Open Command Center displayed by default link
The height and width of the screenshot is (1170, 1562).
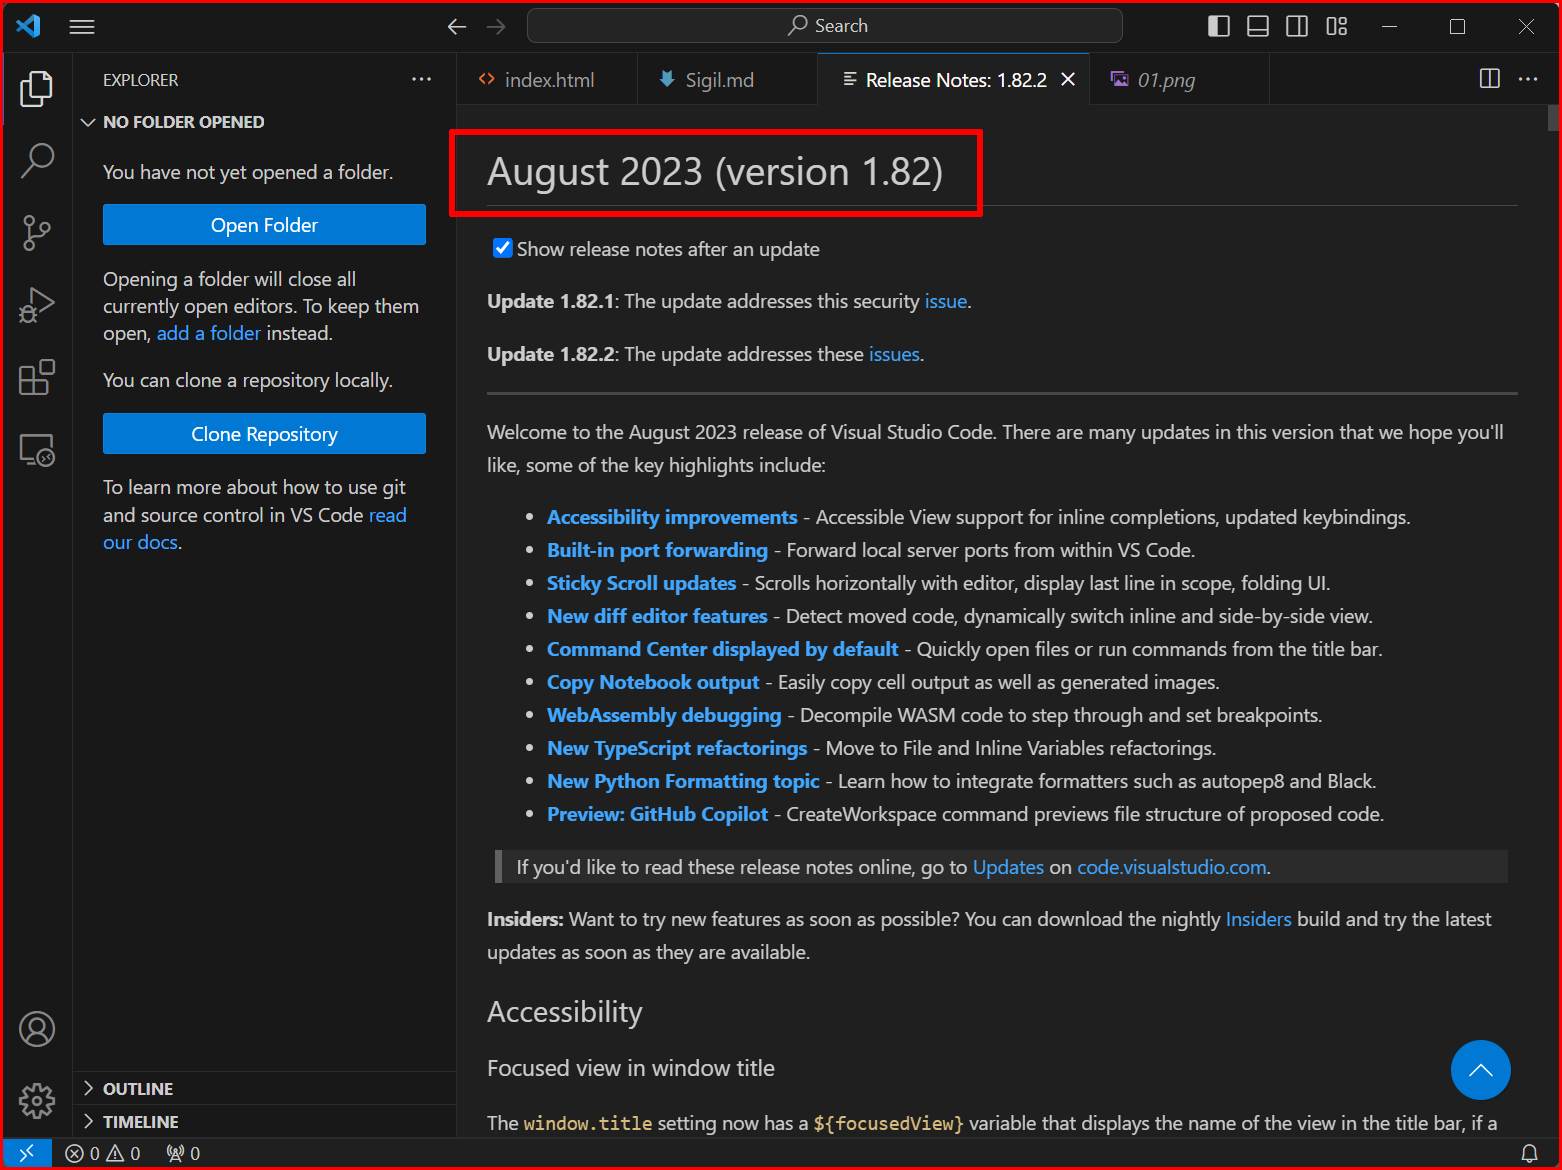[722, 649]
